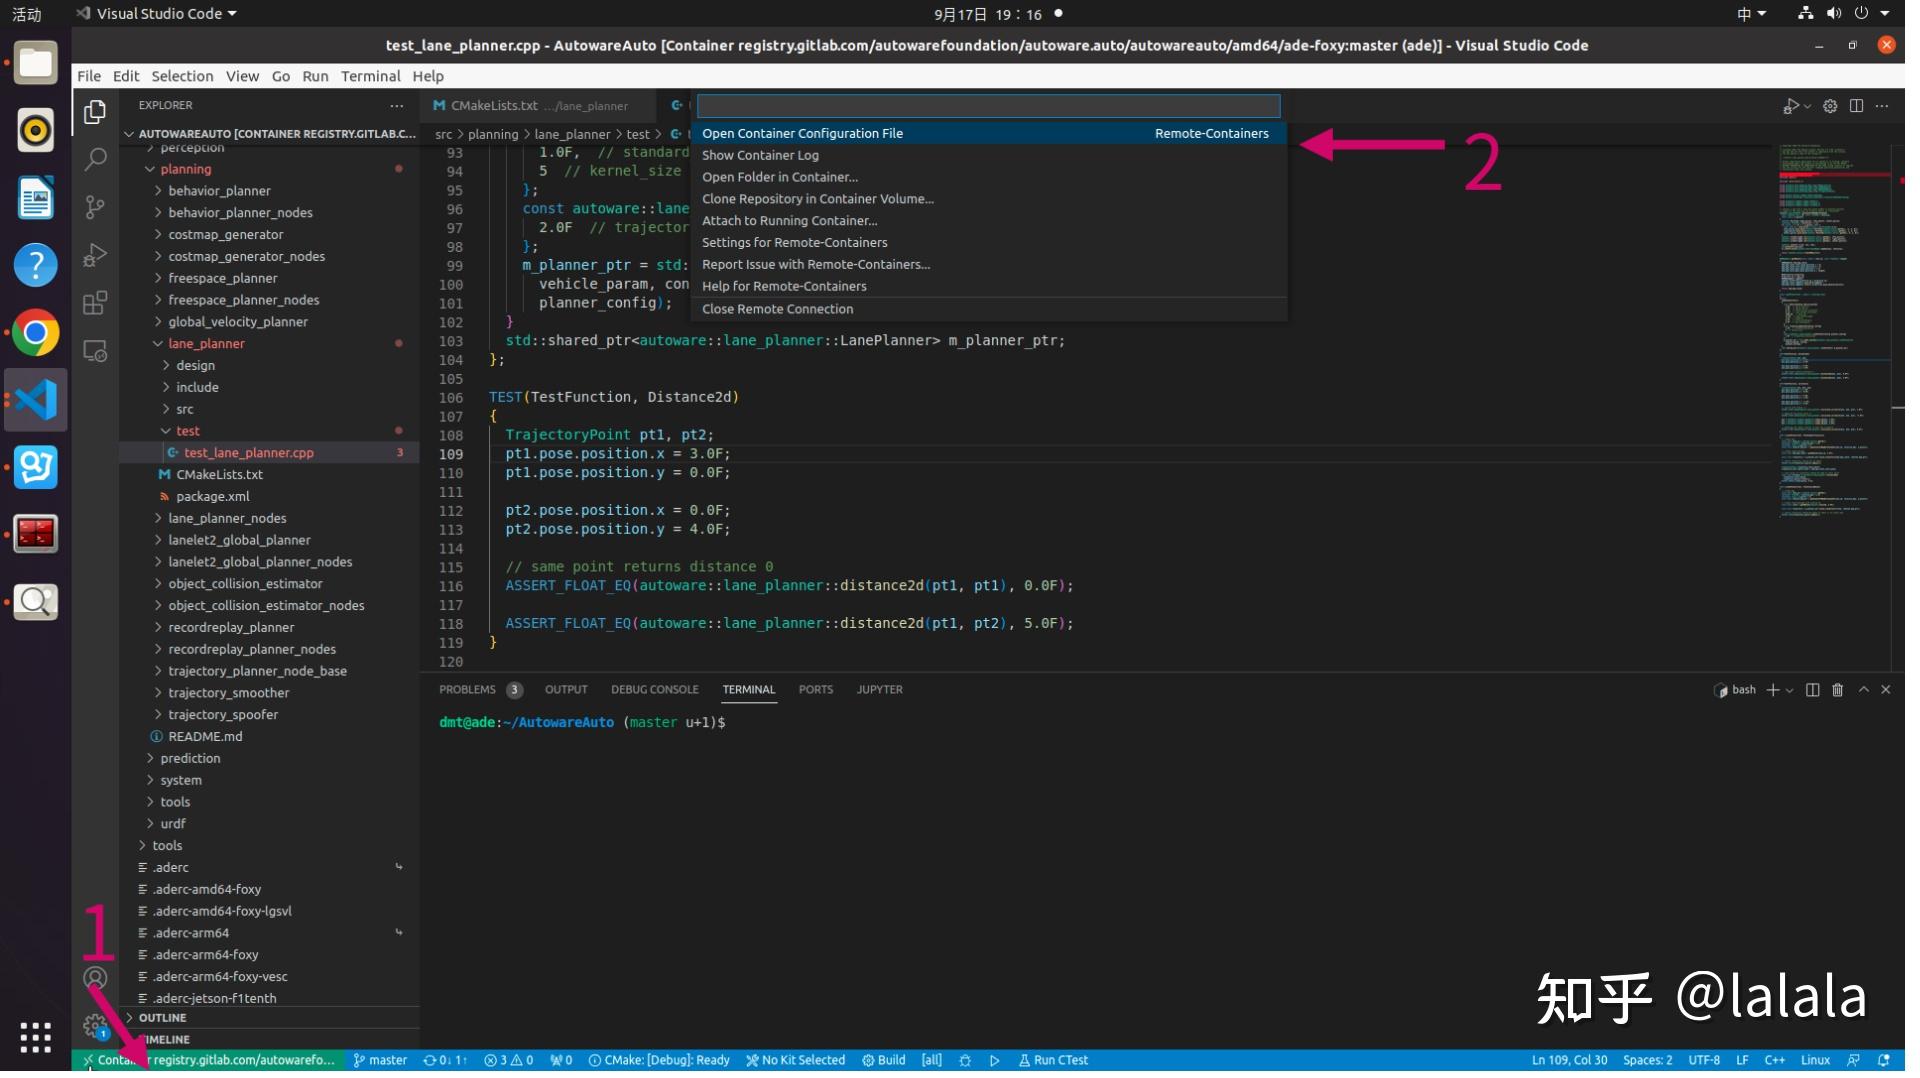Screen dimensions: 1920x1078
Task: Click the Build button in status bar
Action: point(891,1068)
